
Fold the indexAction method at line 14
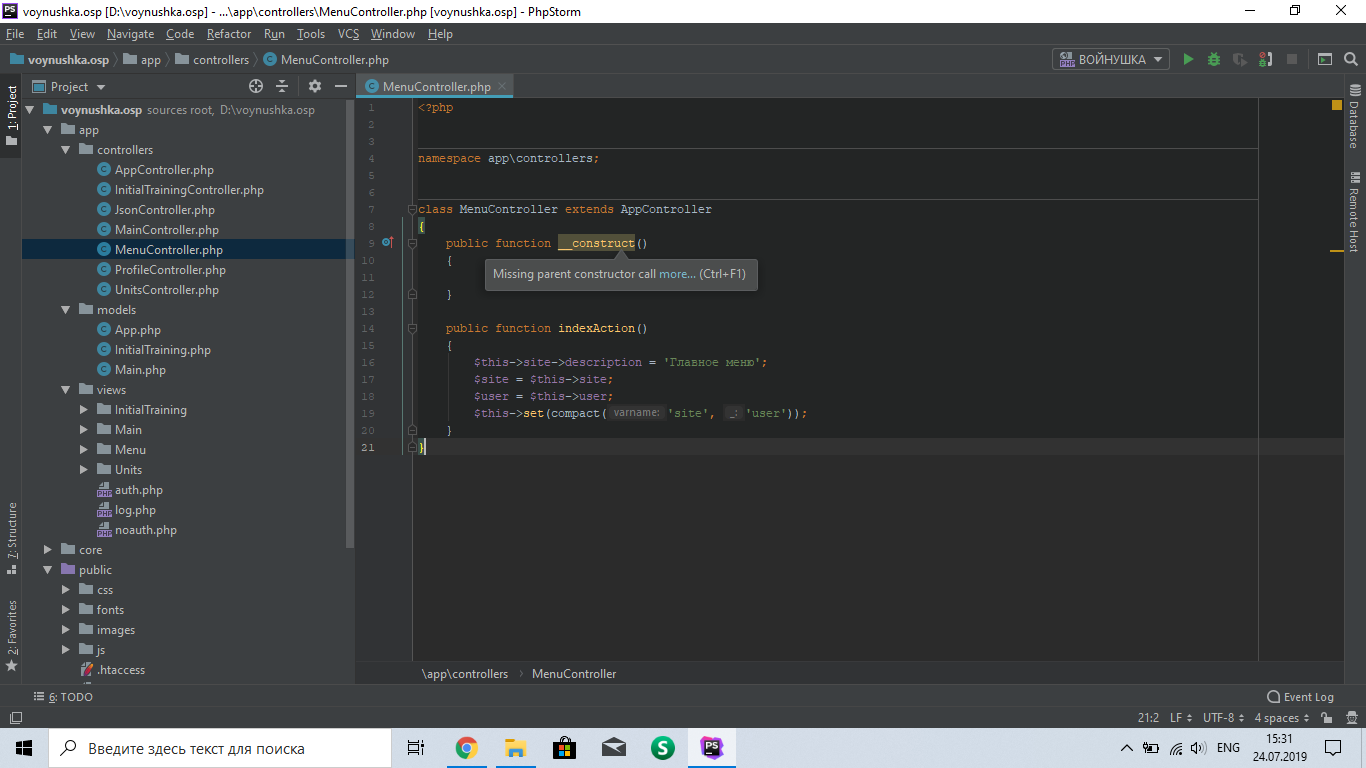click(x=411, y=328)
